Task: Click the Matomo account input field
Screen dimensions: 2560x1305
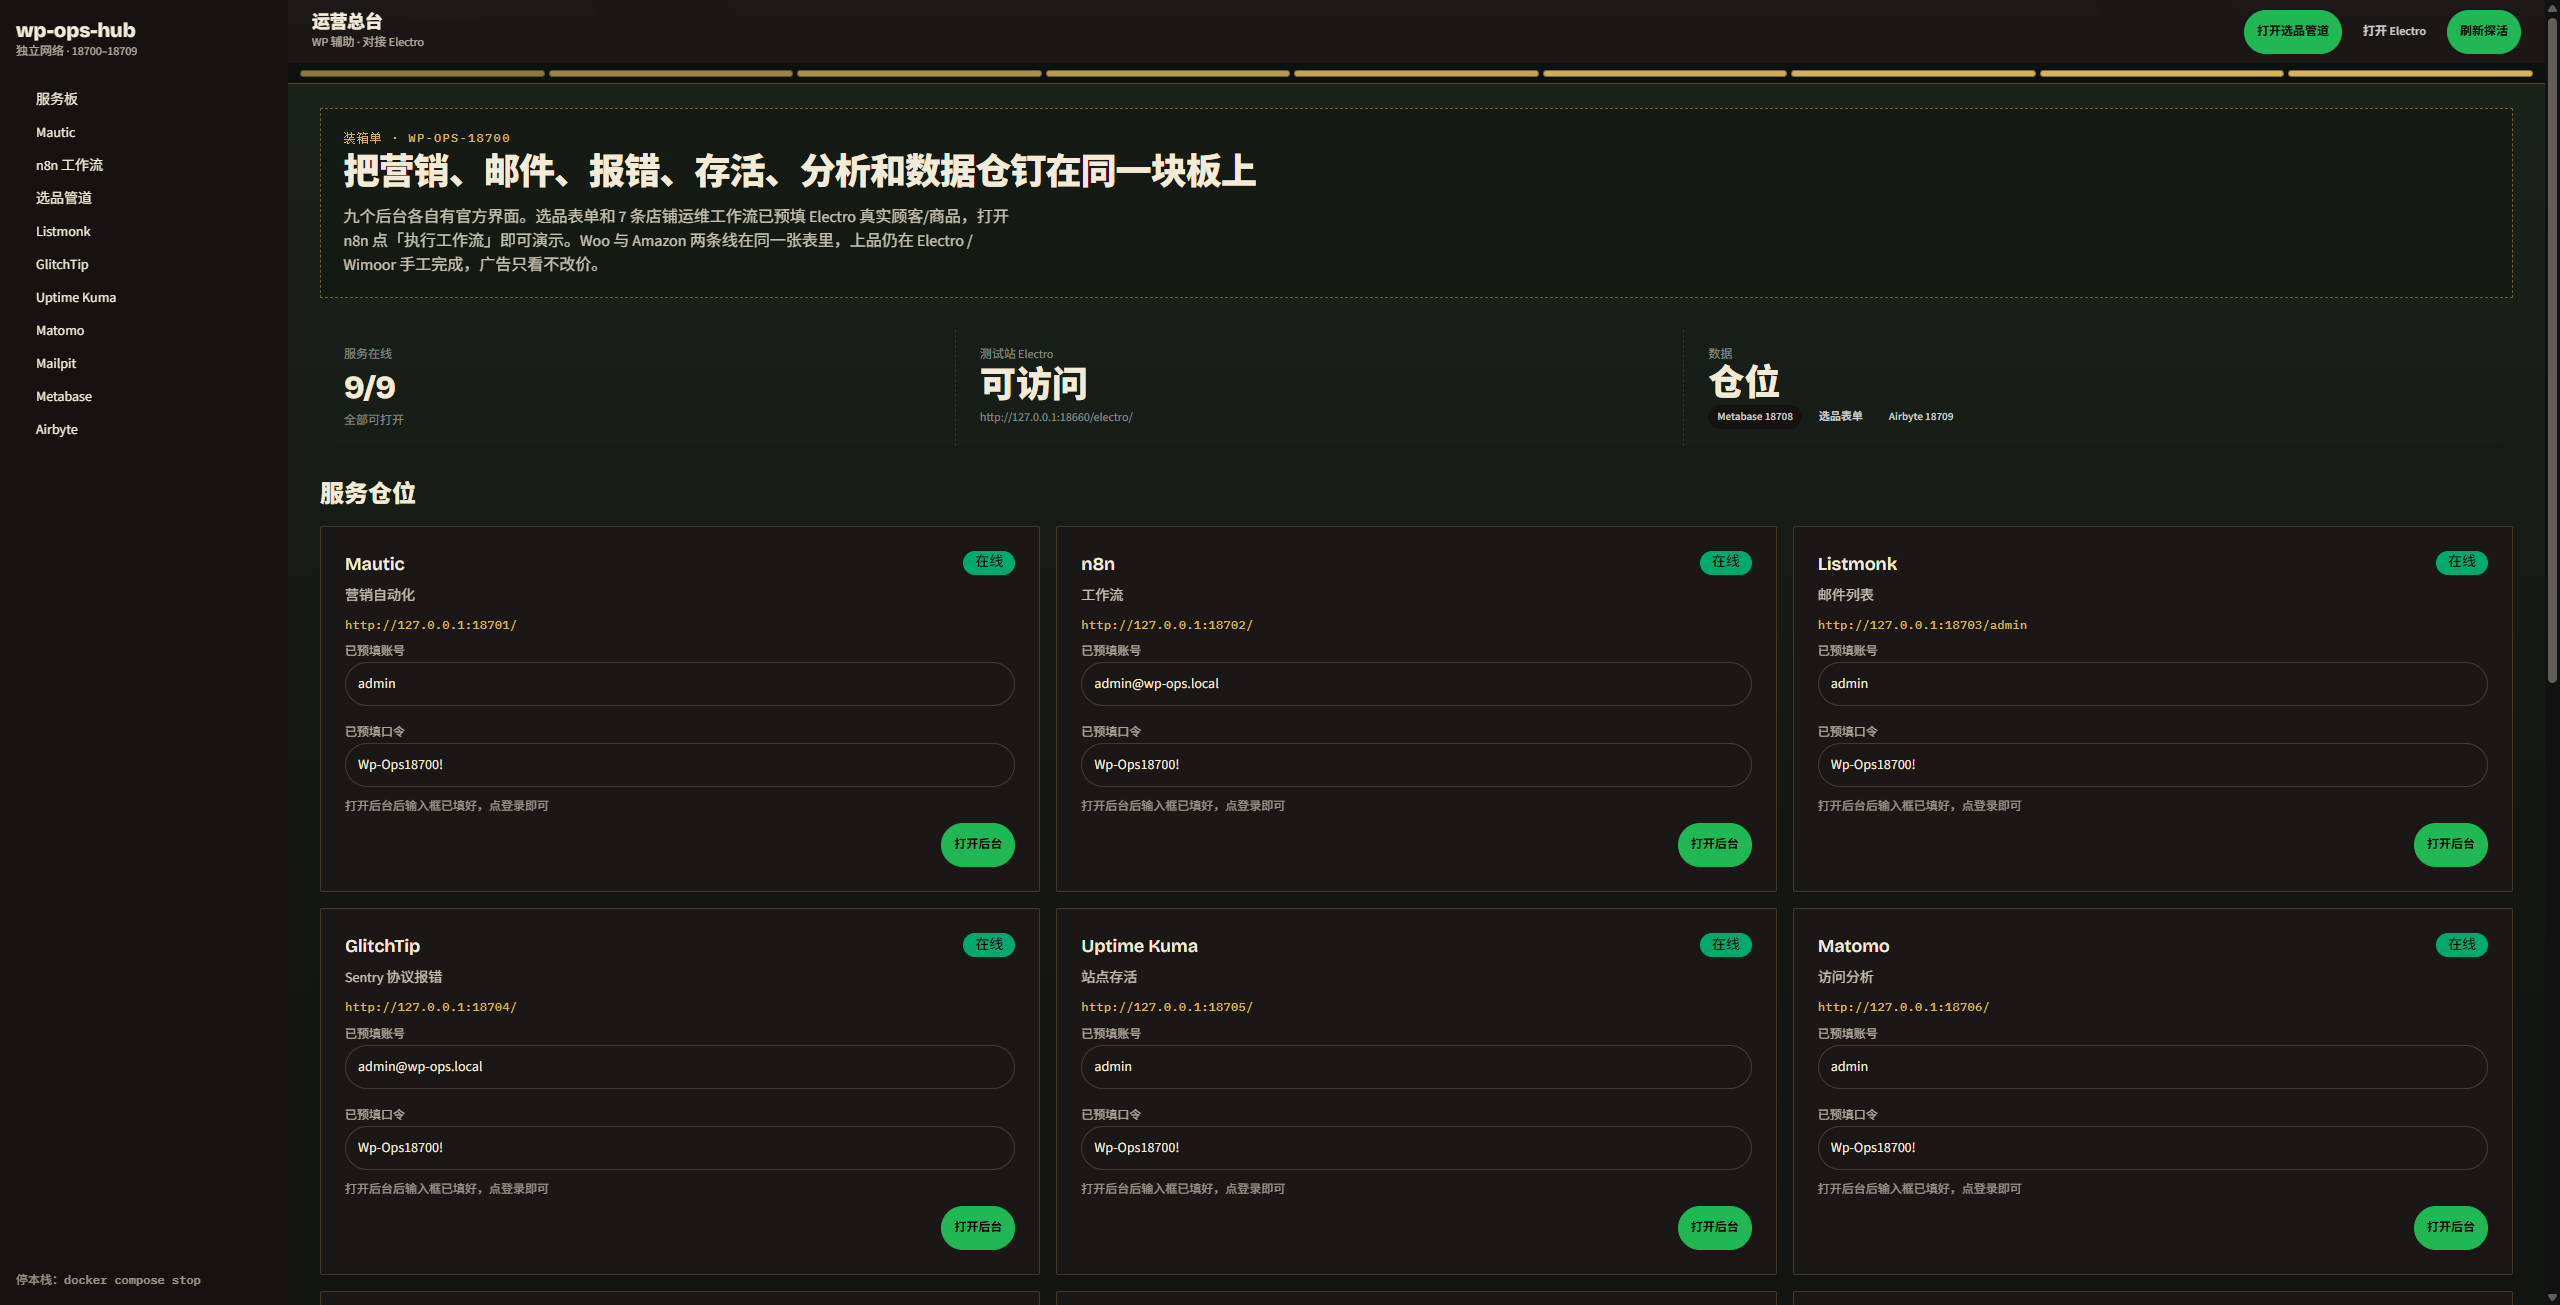Action: click(x=2152, y=1067)
